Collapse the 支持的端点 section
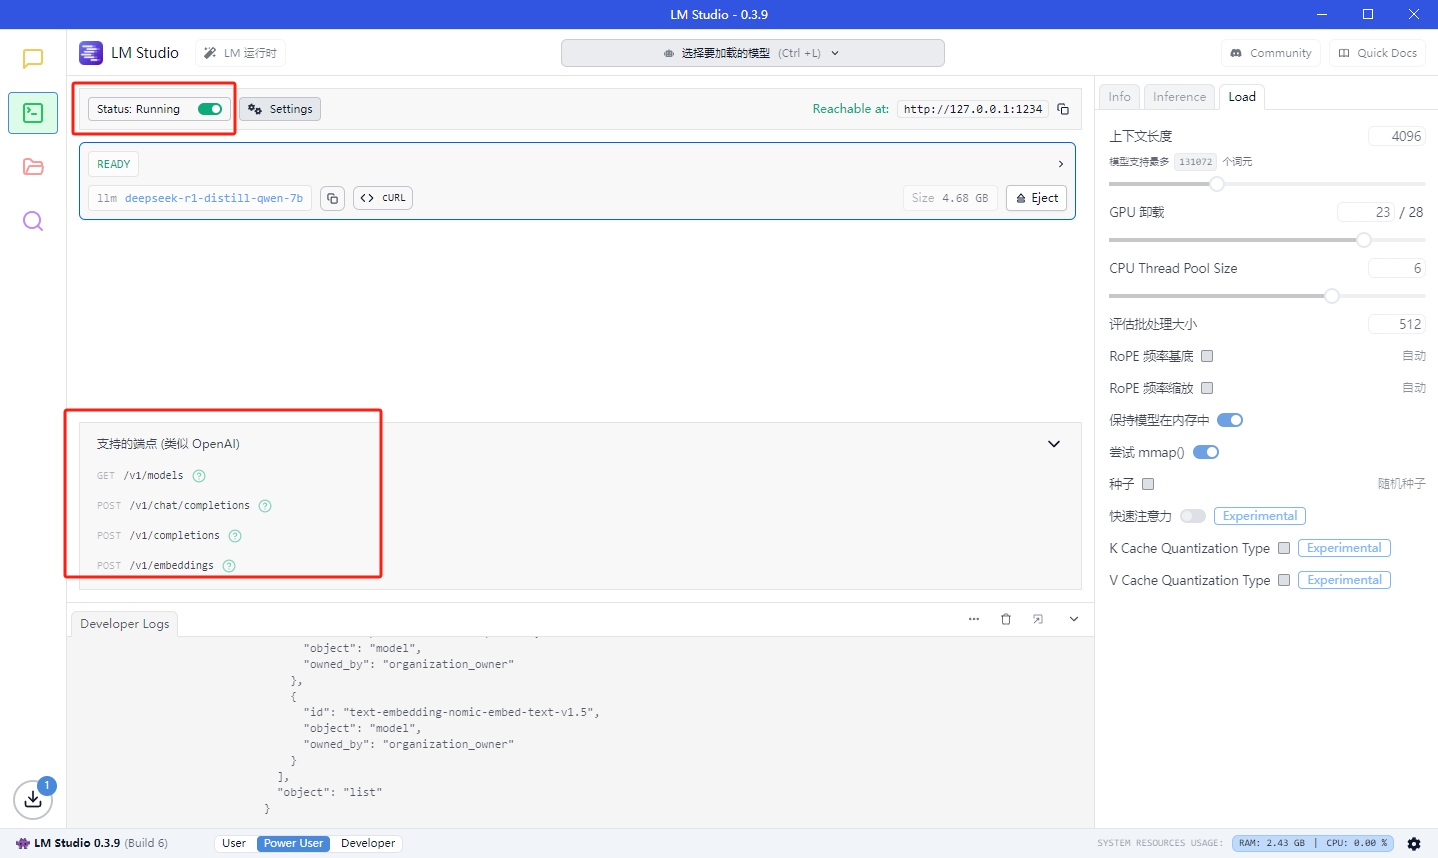The height and width of the screenshot is (858, 1438). [1053, 444]
